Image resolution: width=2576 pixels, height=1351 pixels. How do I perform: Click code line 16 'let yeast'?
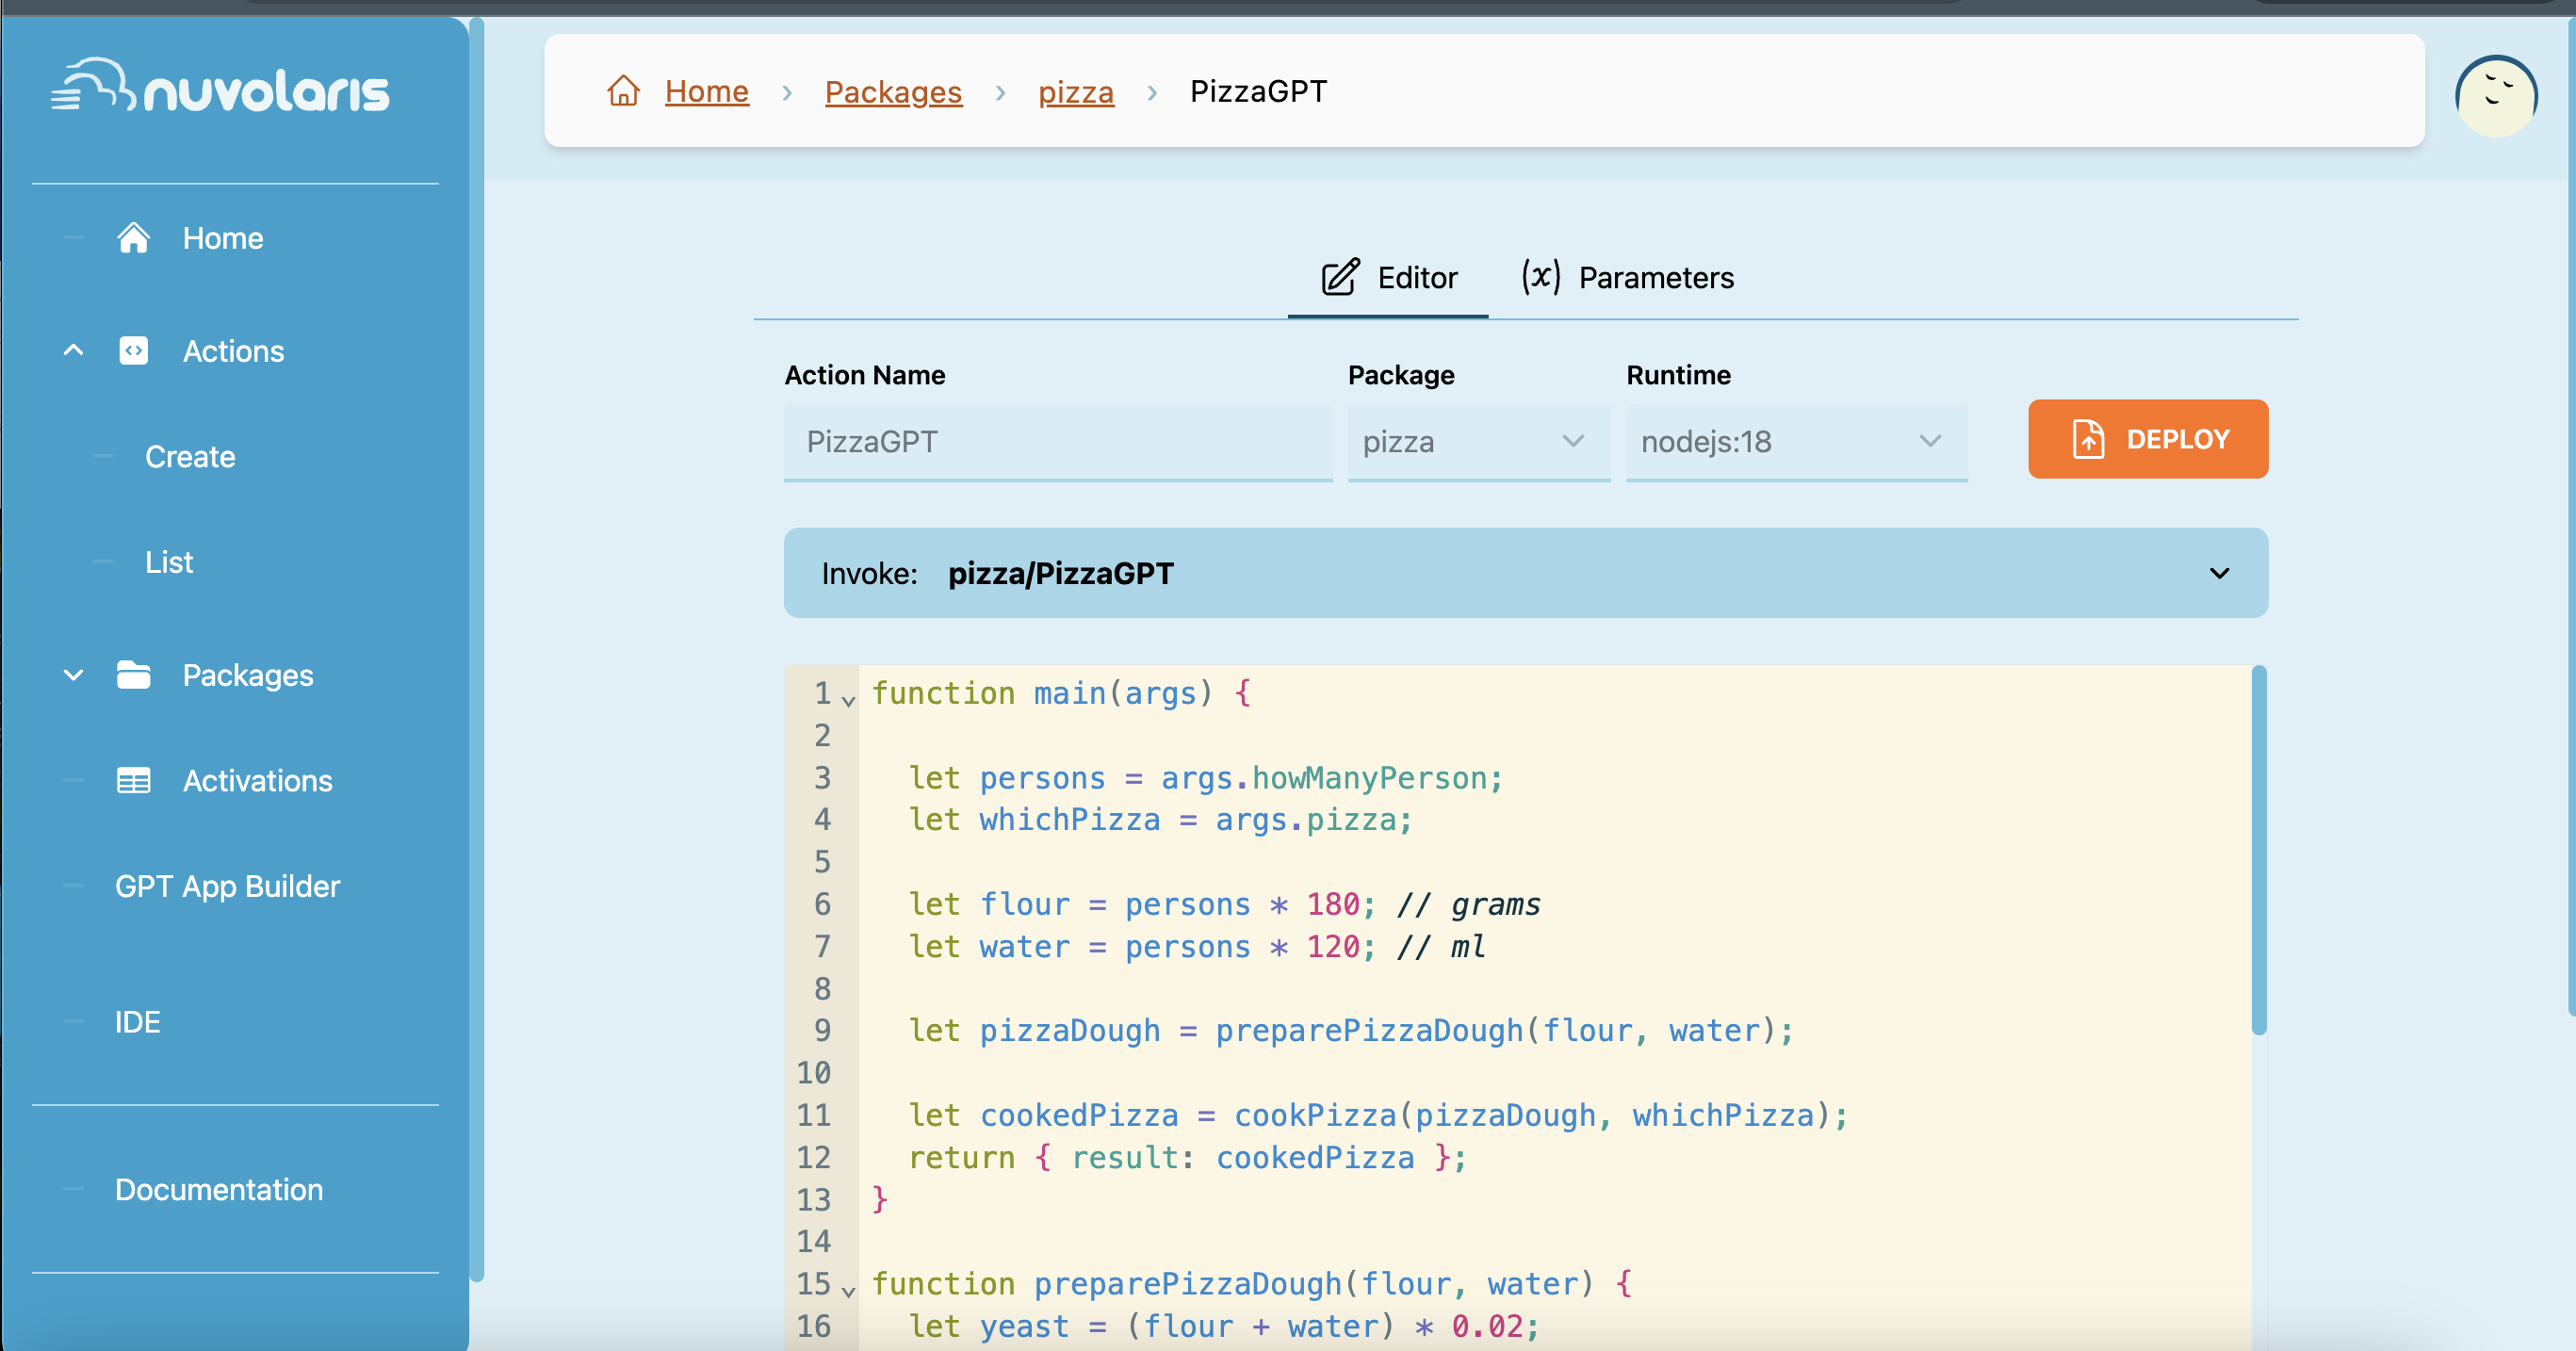[1224, 1326]
